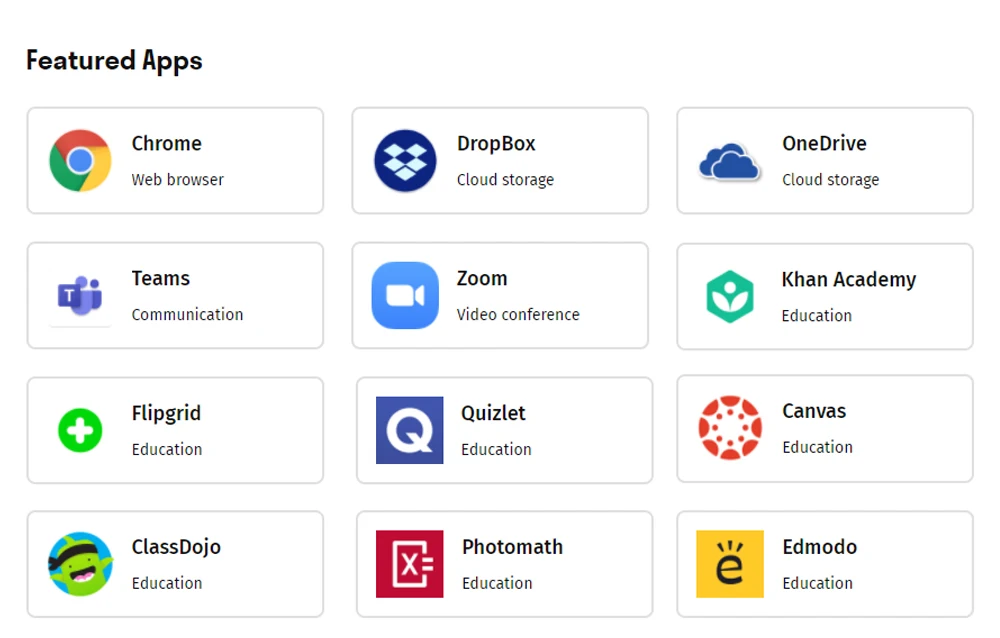Click the Quizlet Q icon
The width and height of the screenshot is (1000, 638).
(x=409, y=430)
